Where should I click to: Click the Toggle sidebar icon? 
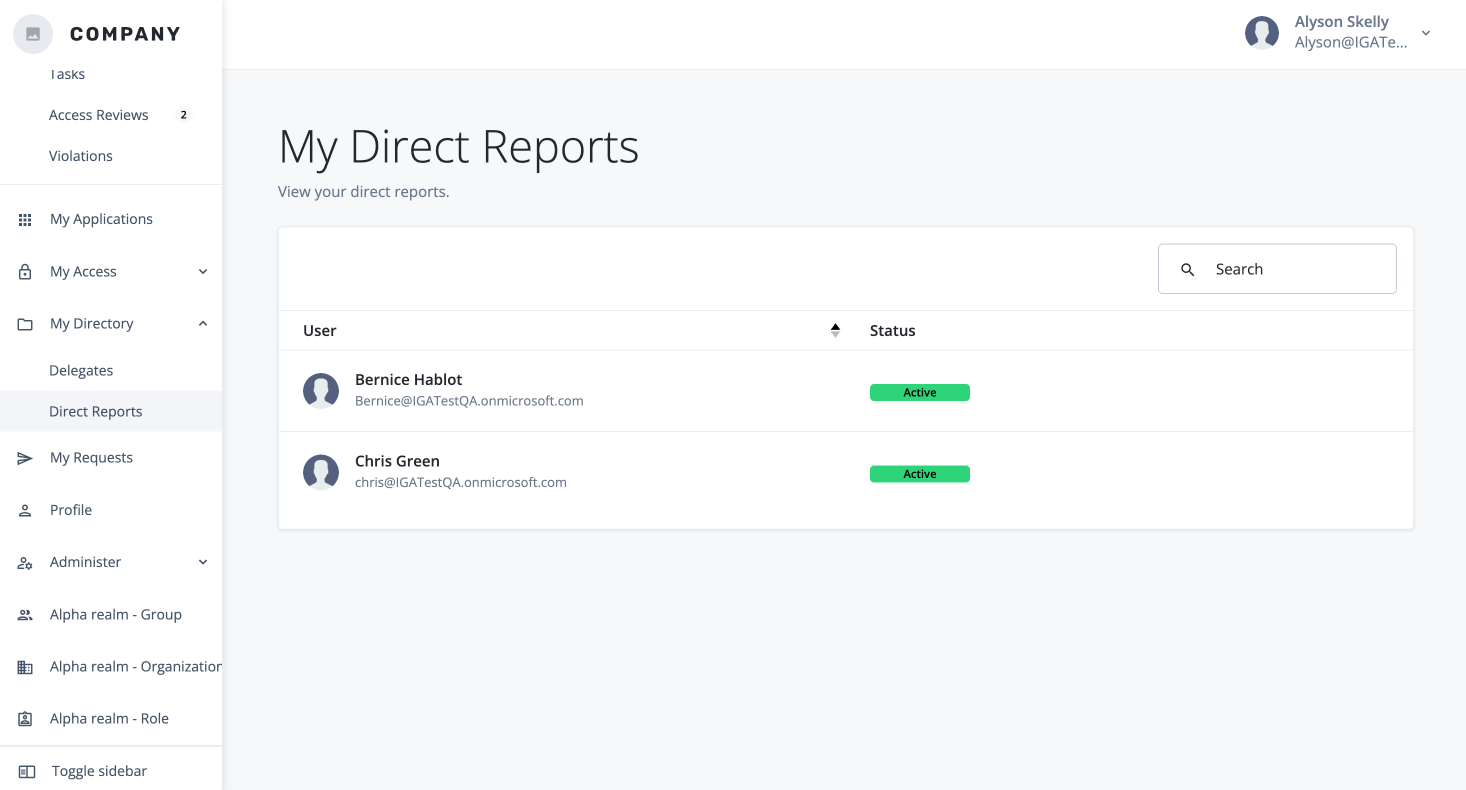[x=25, y=771]
